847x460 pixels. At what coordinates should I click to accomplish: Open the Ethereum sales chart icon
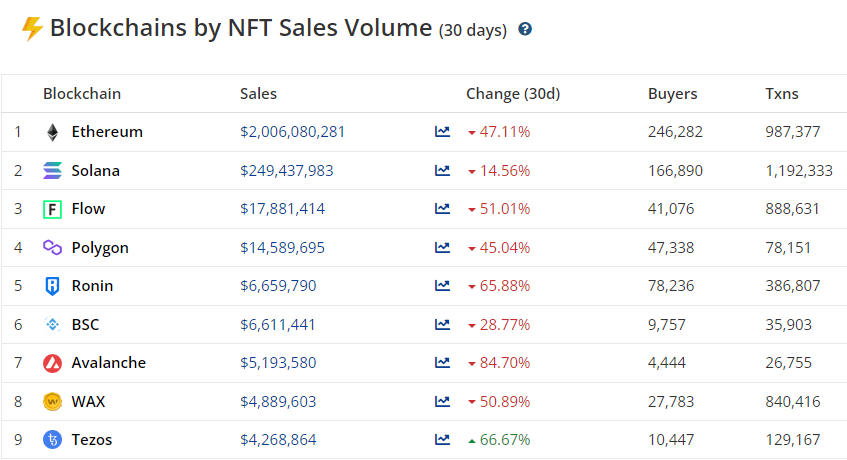coord(442,132)
